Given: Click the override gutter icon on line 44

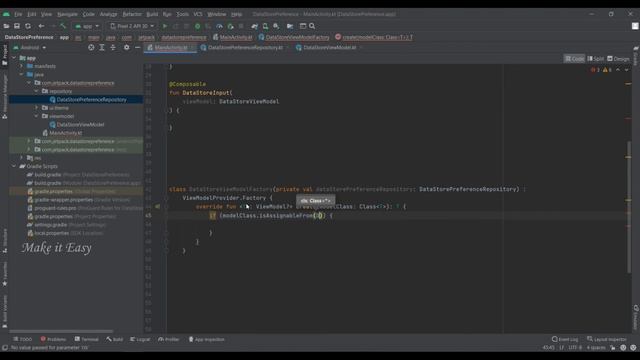Looking at the screenshot, I should tap(157, 207).
